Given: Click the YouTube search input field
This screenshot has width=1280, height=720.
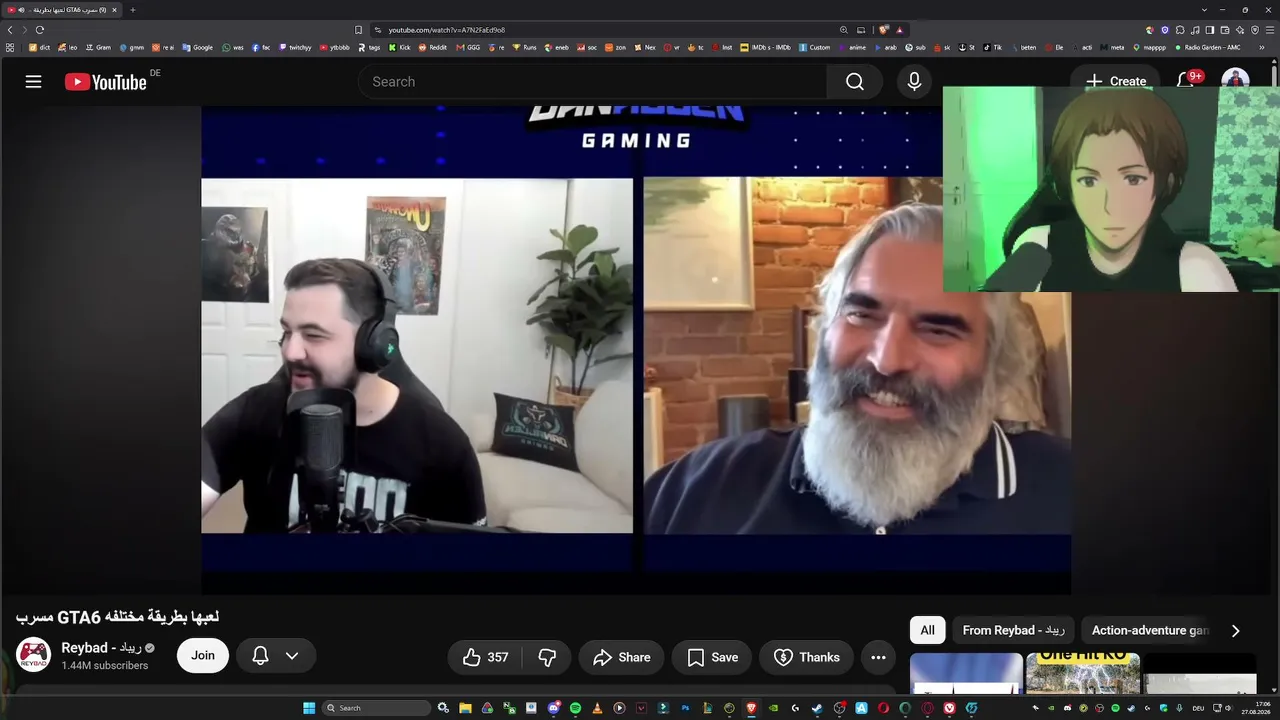Looking at the screenshot, I should tap(592, 82).
